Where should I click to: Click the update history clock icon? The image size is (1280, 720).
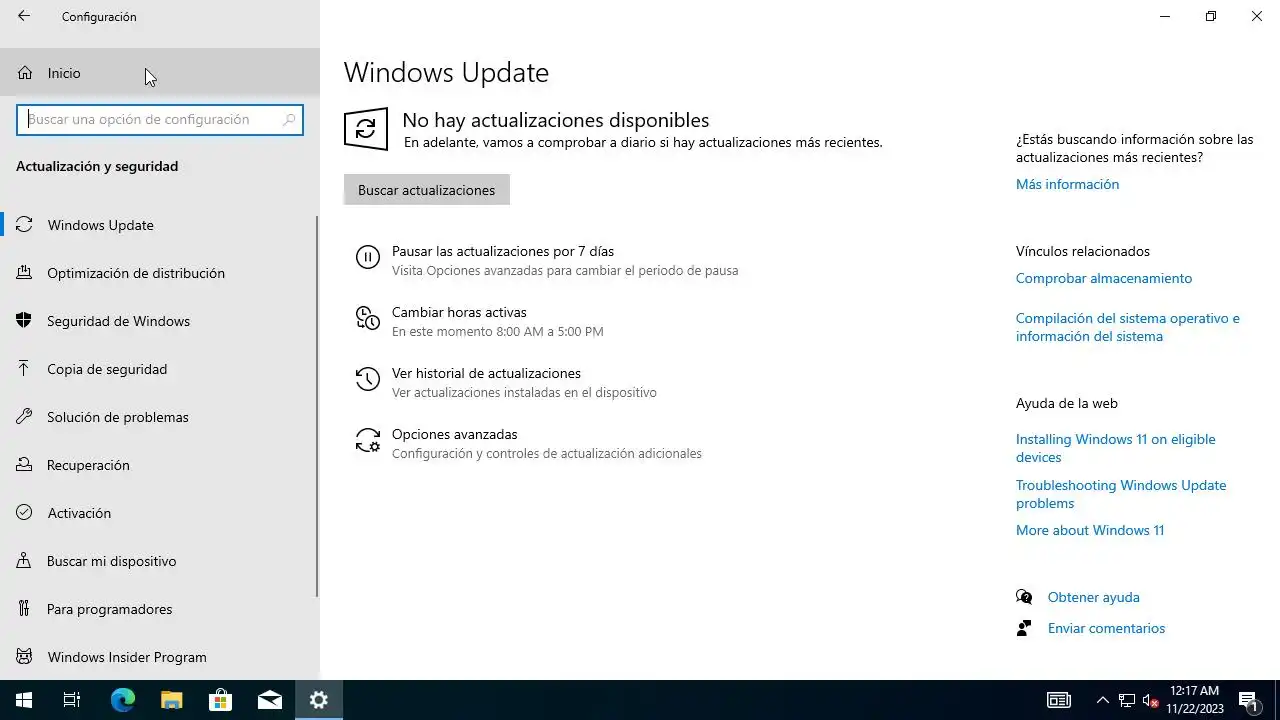(368, 380)
